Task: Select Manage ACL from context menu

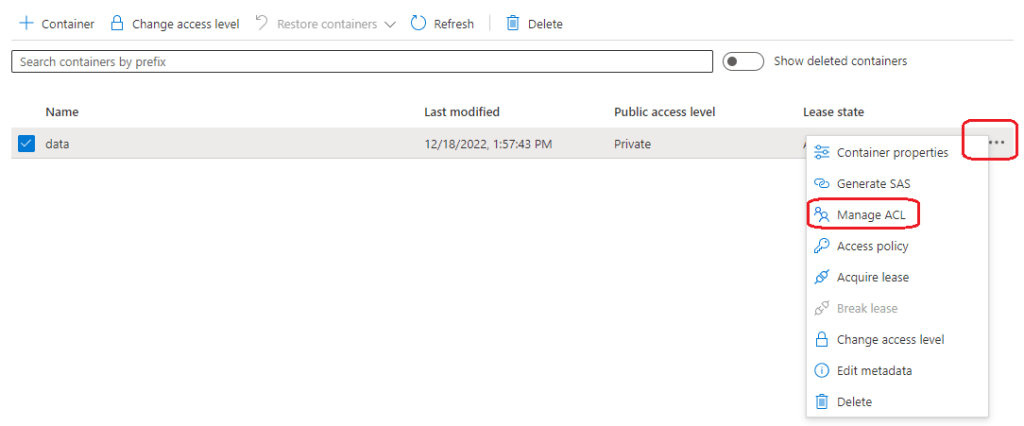Action: (x=872, y=215)
